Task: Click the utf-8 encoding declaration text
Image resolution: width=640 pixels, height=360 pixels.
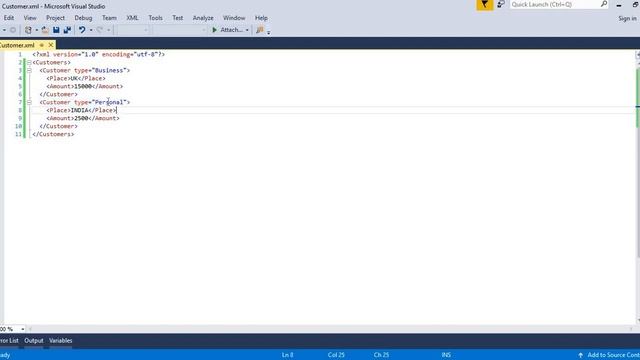Action: (146, 54)
